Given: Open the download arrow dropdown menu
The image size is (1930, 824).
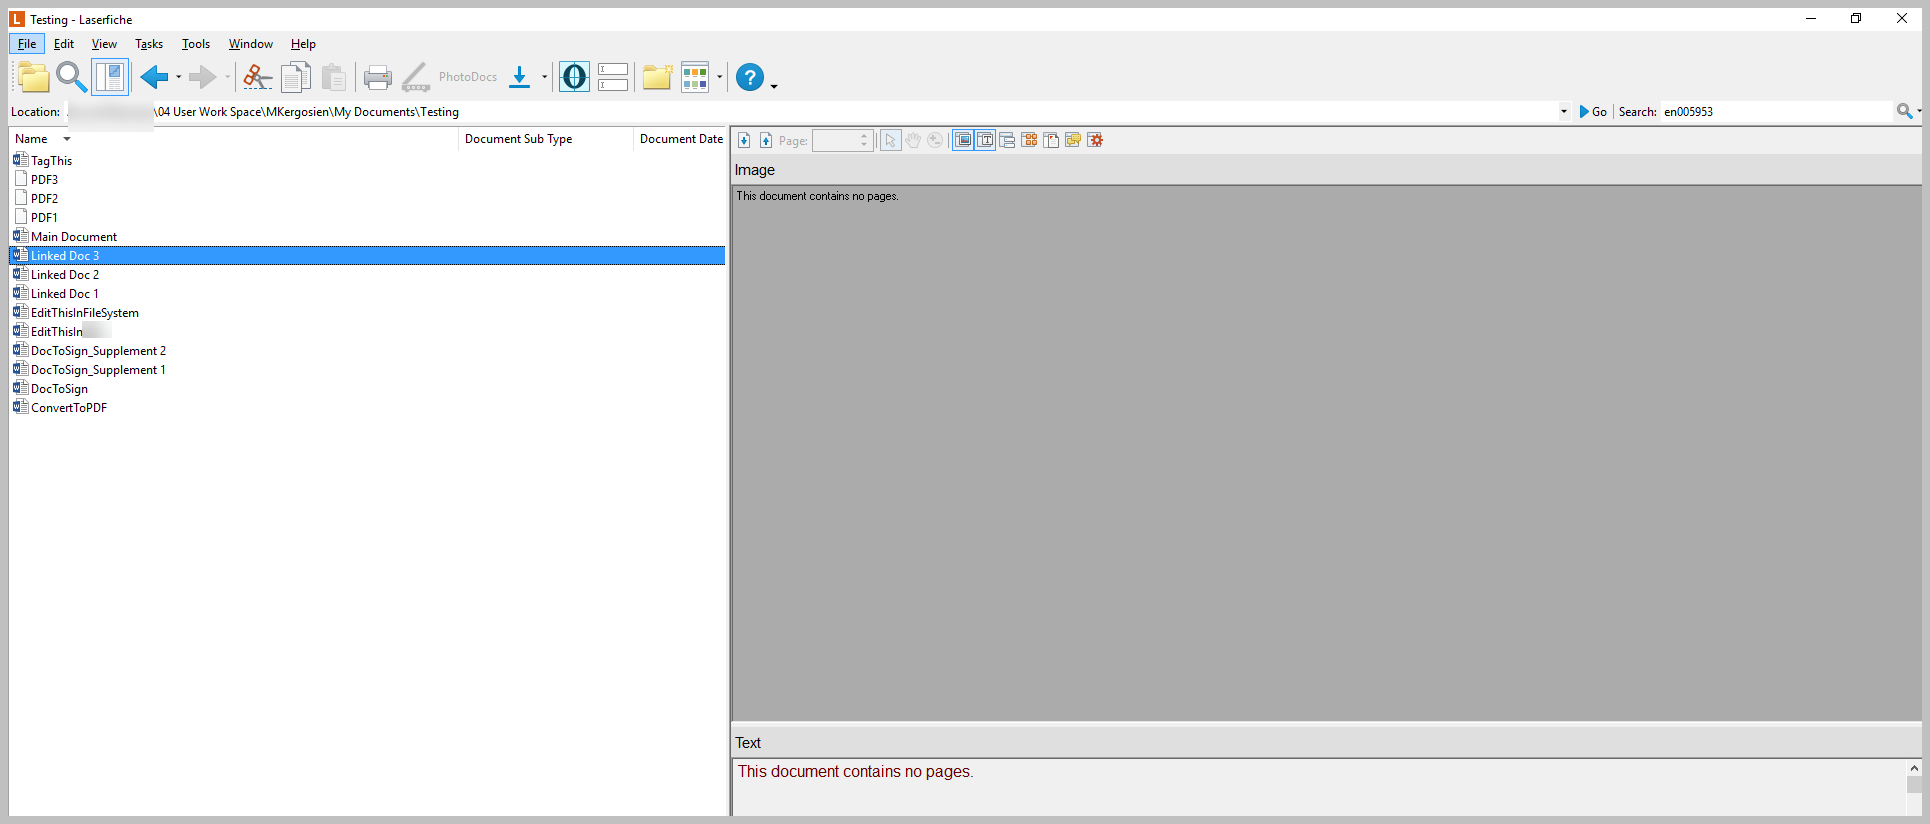Looking at the screenshot, I should (544, 77).
